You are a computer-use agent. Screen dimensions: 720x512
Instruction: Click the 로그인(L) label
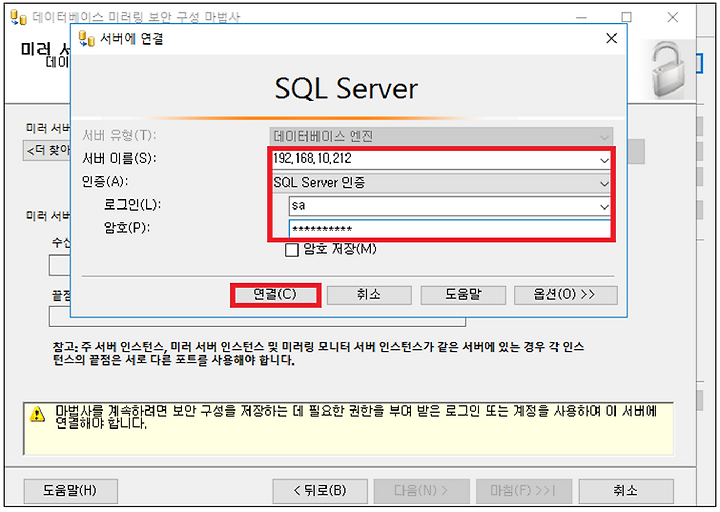tap(132, 204)
